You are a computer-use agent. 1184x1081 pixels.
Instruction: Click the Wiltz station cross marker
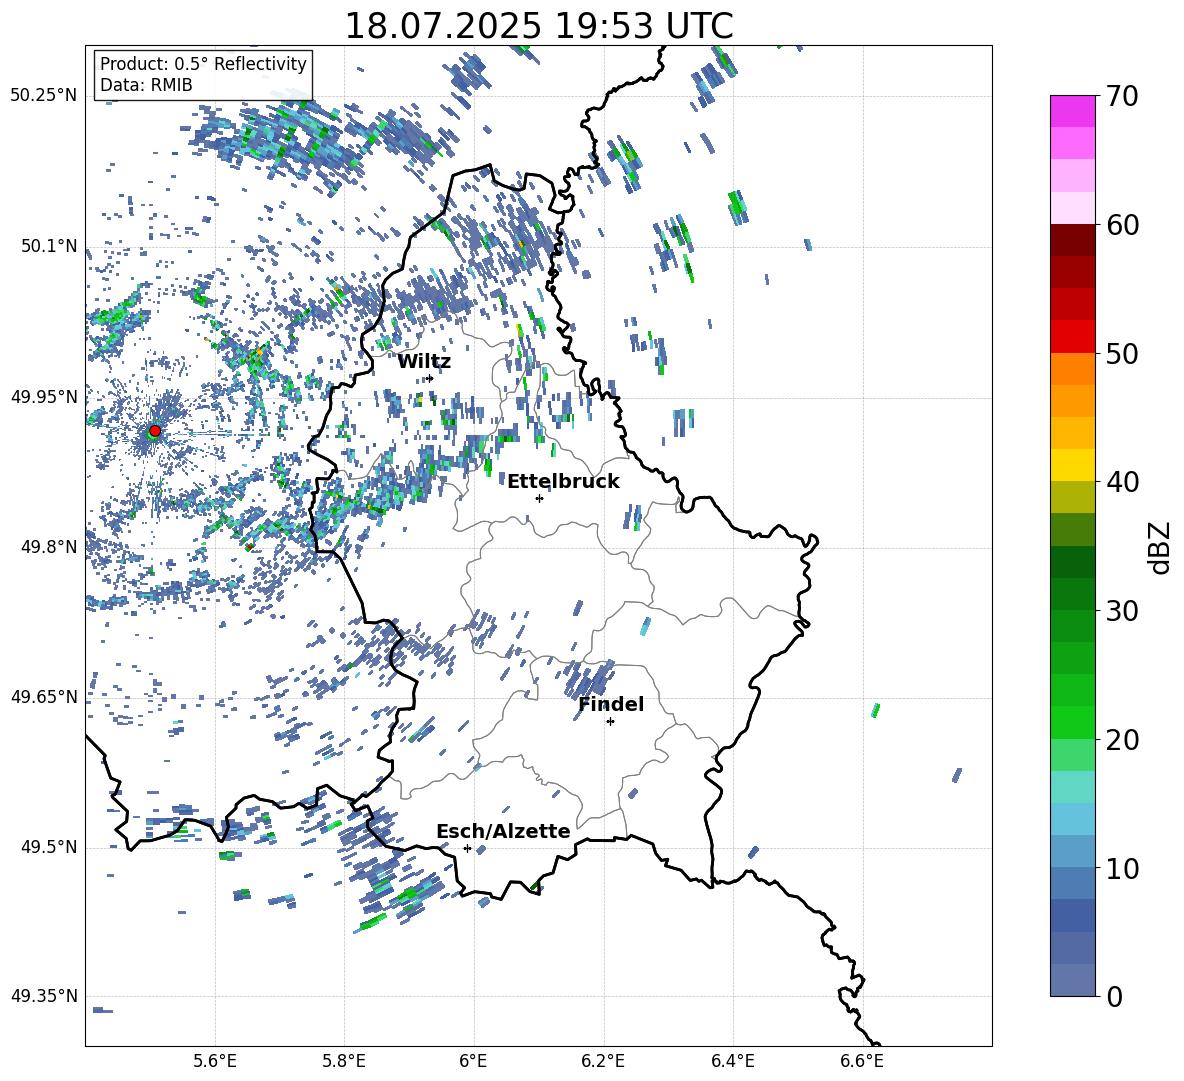coord(430,378)
